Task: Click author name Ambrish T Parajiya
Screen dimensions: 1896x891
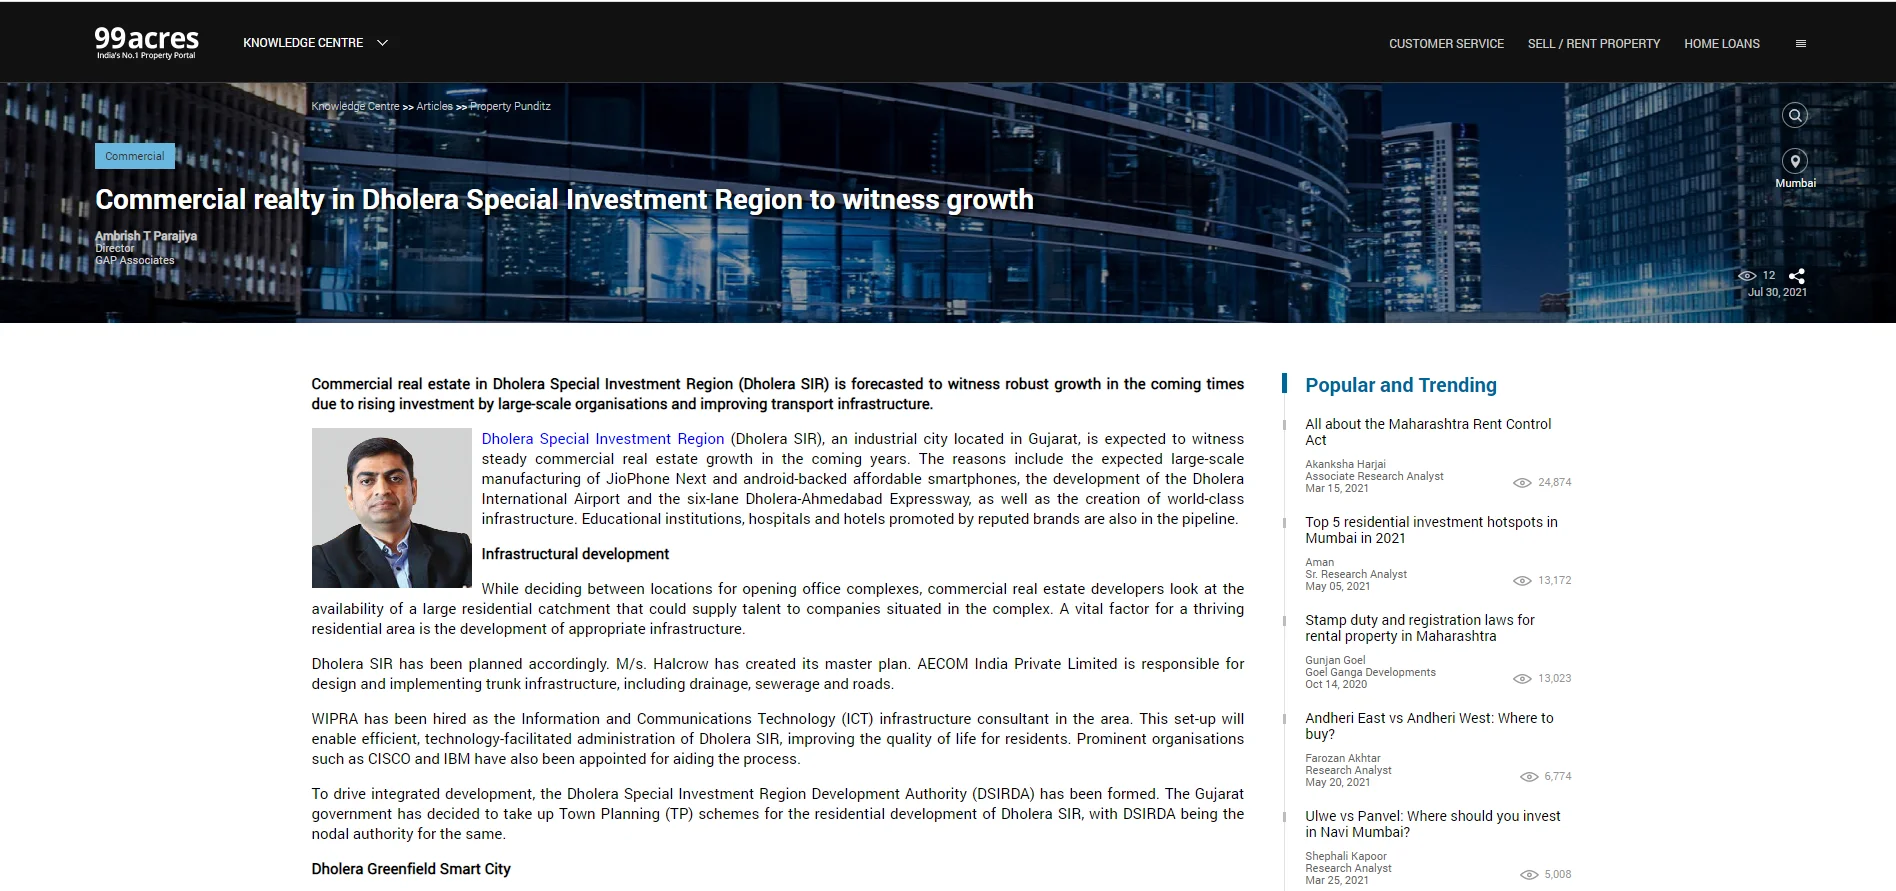Action: click(146, 236)
